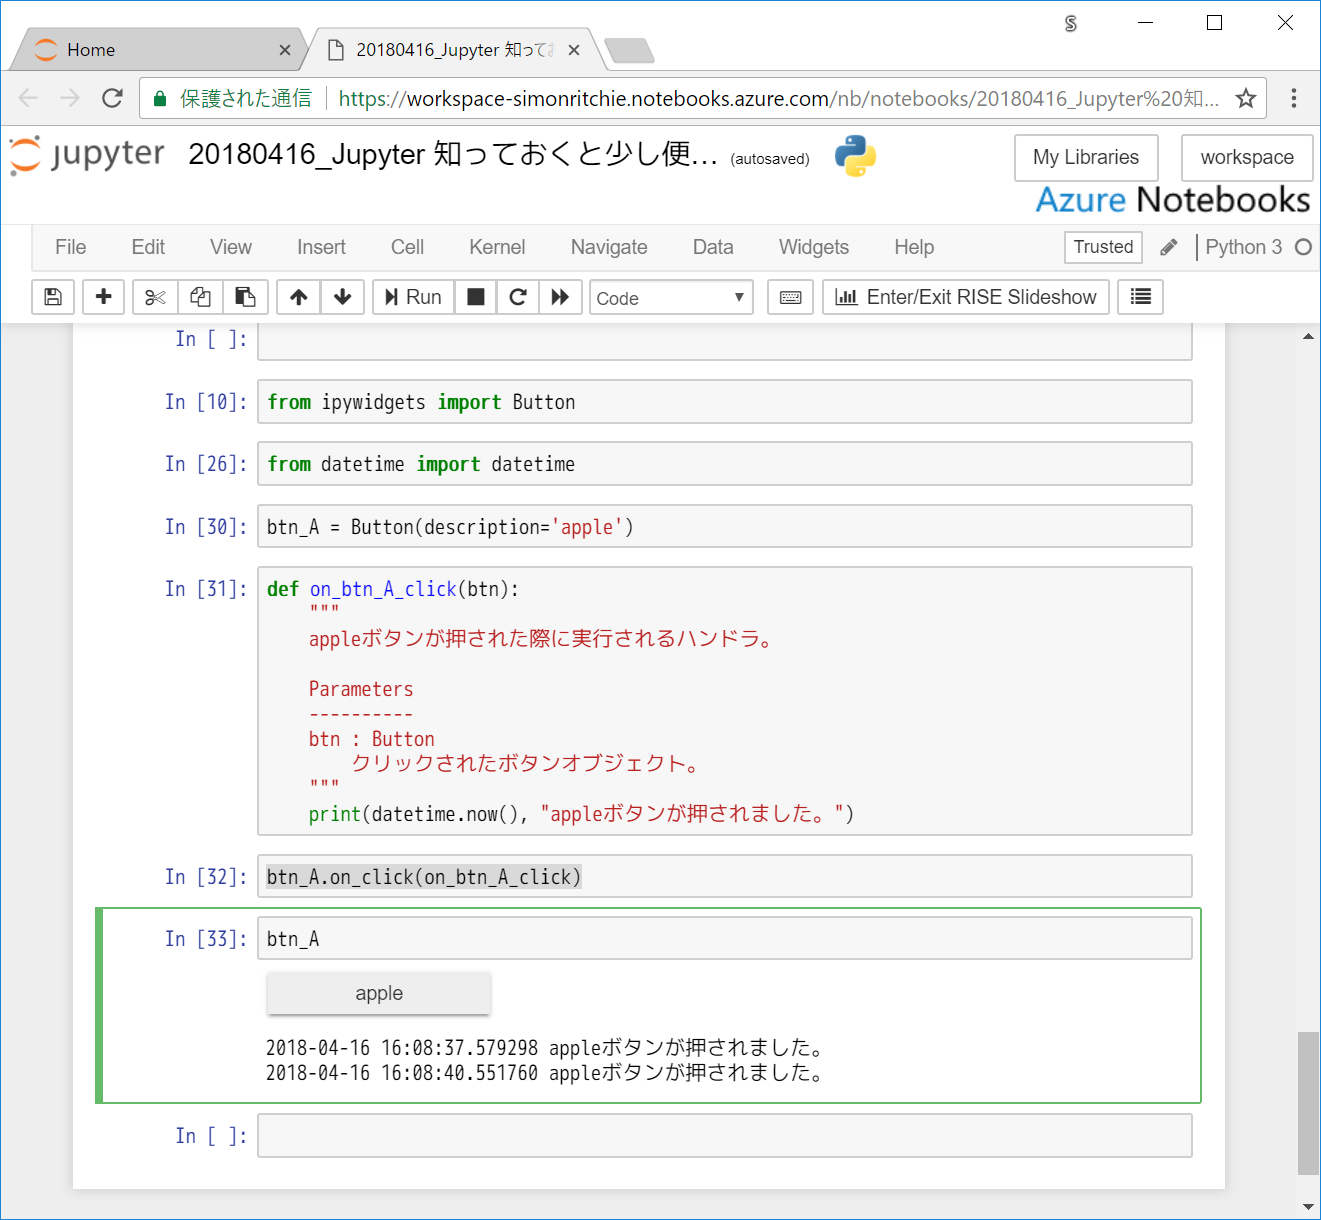1321x1220 pixels.
Task: Open the Widgets menu
Action: (x=813, y=247)
